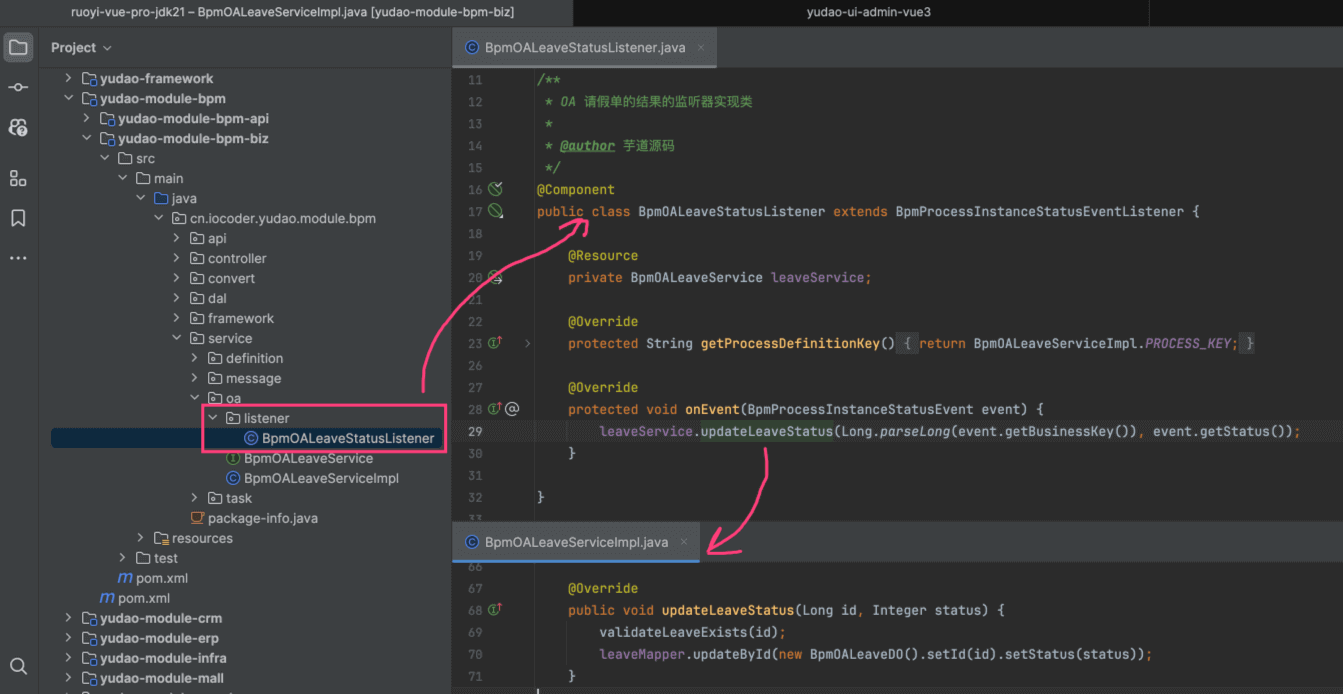Unfold collapsed getProcessDefinitionKey method on line 23
Screen dimensions: 1343x694
point(528,343)
